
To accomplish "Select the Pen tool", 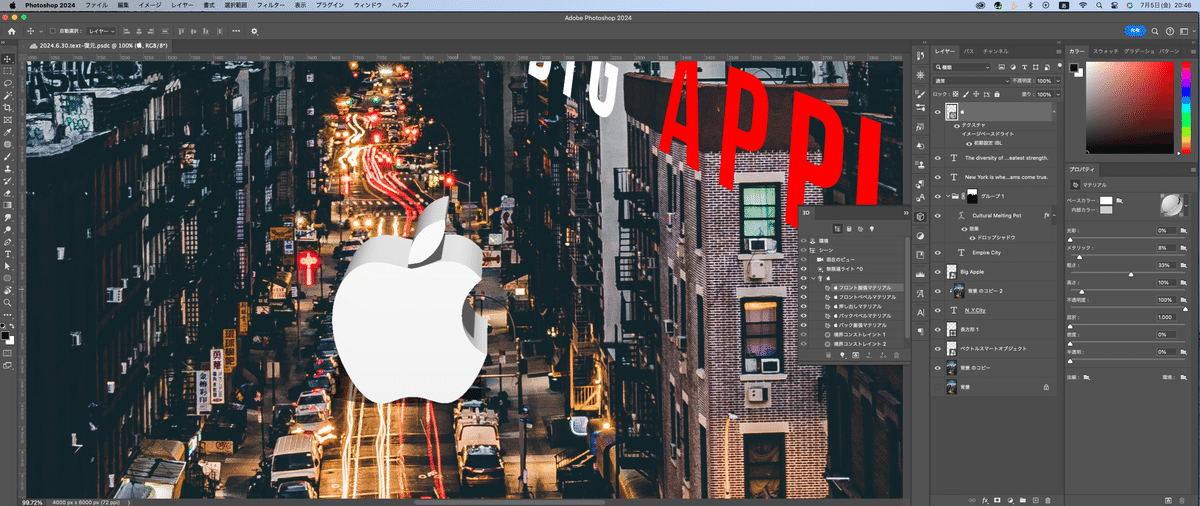I will click(x=7, y=241).
